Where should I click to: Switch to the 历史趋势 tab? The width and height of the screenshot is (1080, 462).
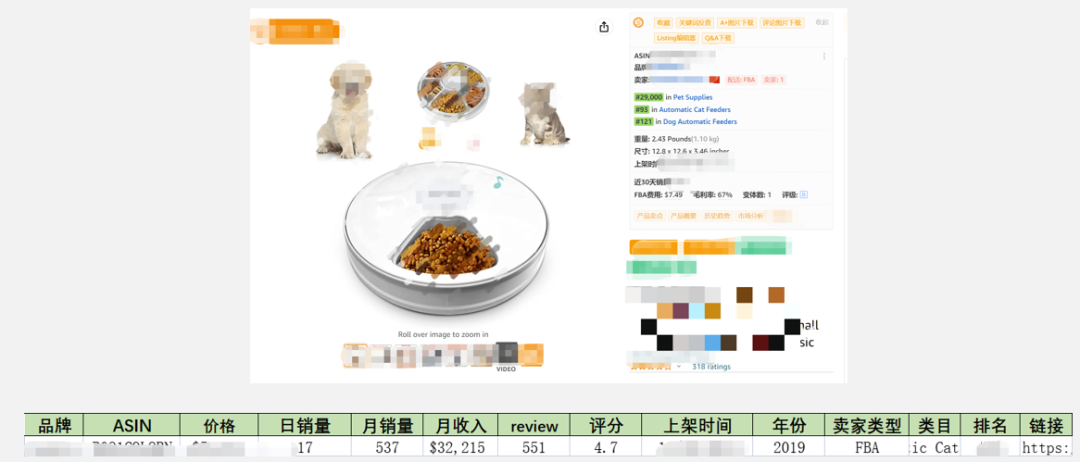[x=716, y=216]
